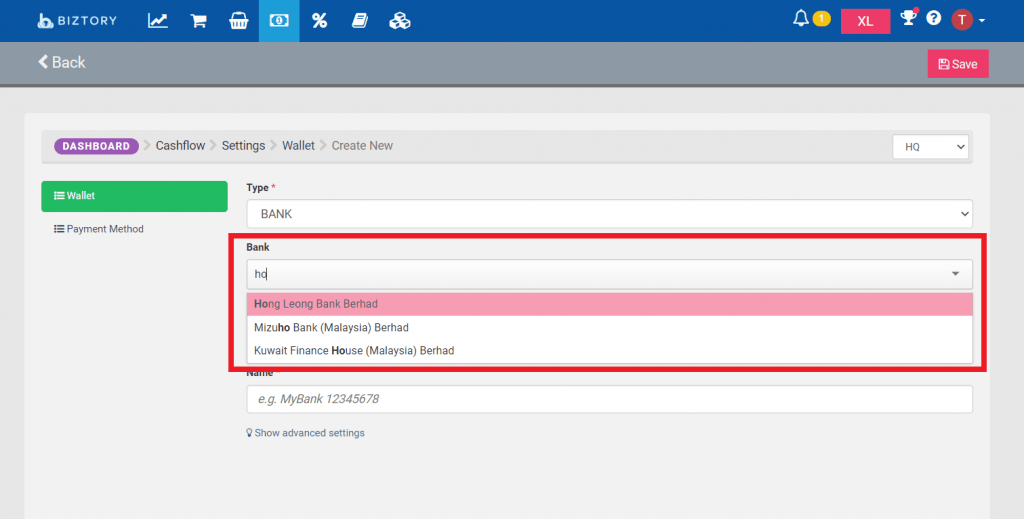Open the notifications bell
This screenshot has width=1024, height=519.
click(x=801, y=18)
